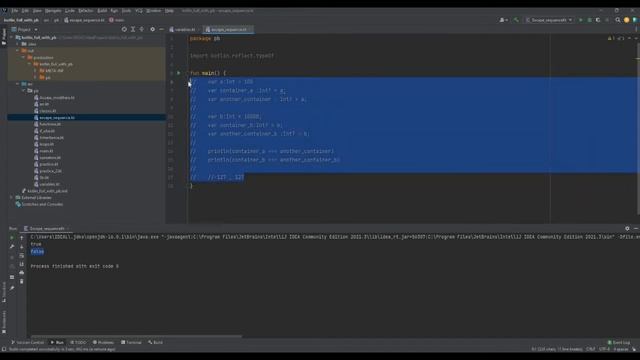Open Search Everywhere magnifier icon
The image size is (640, 360).
click(618, 20)
